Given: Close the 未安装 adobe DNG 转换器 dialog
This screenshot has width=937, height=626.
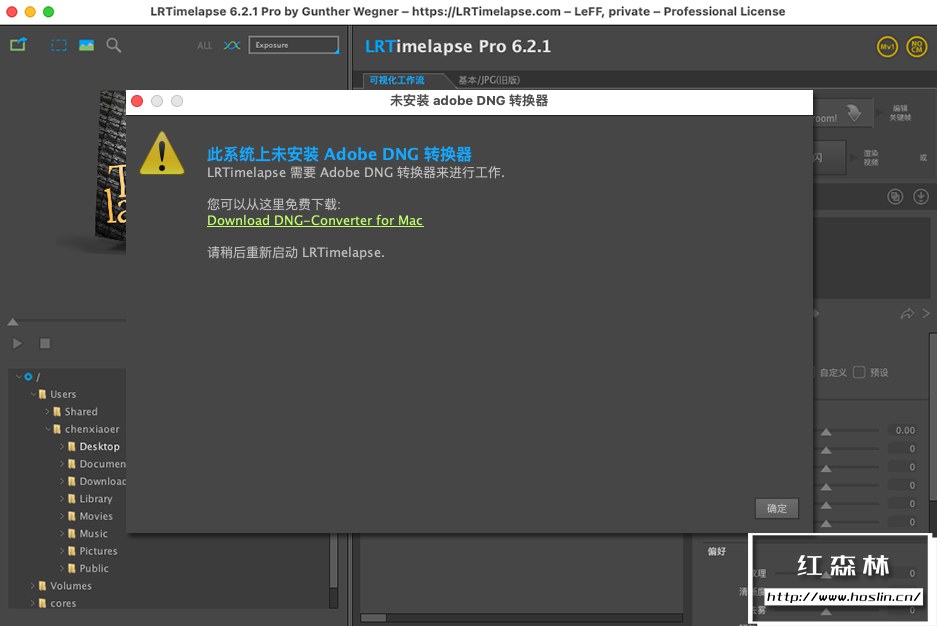Looking at the screenshot, I should coord(137,101).
